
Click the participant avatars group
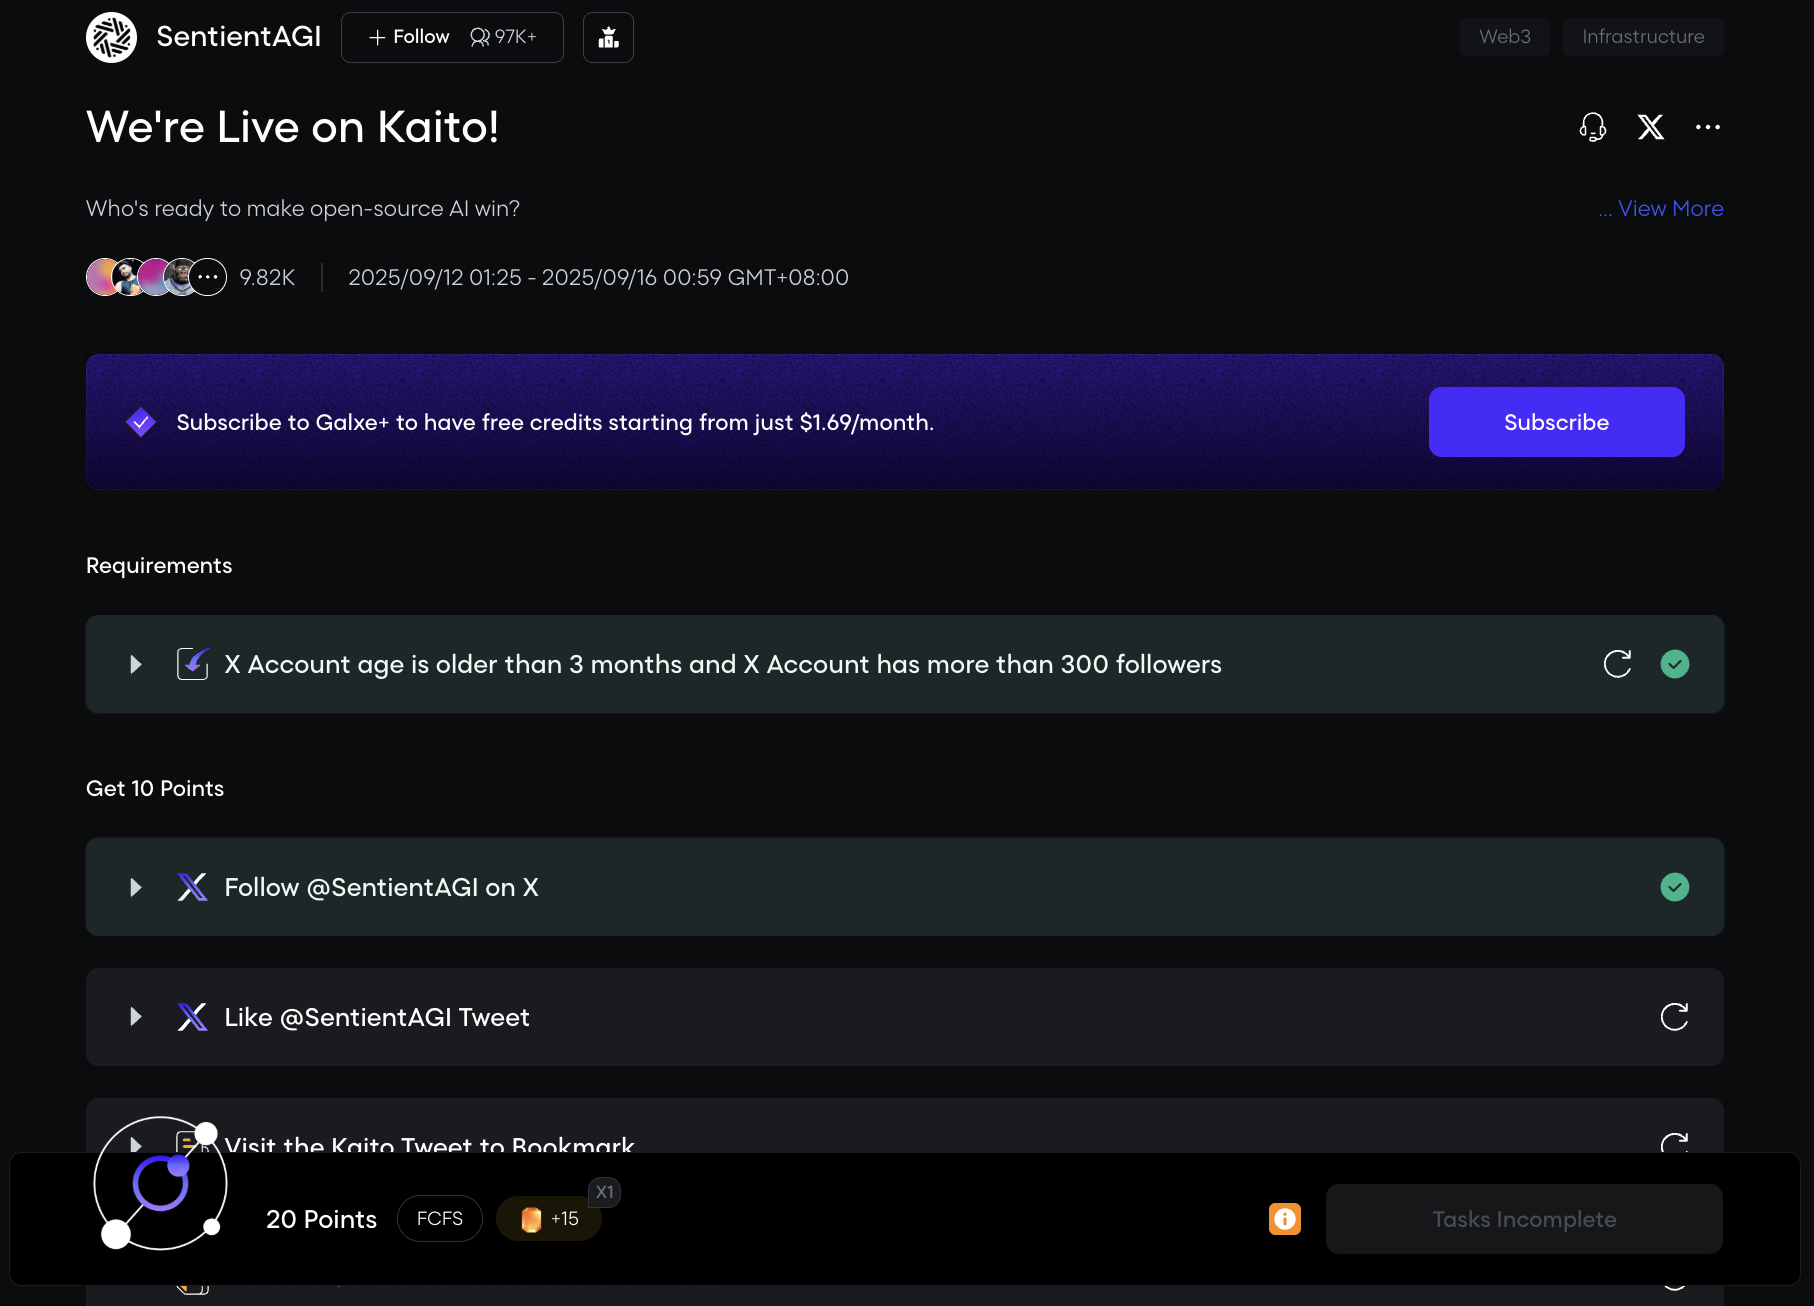coord(156,277)
